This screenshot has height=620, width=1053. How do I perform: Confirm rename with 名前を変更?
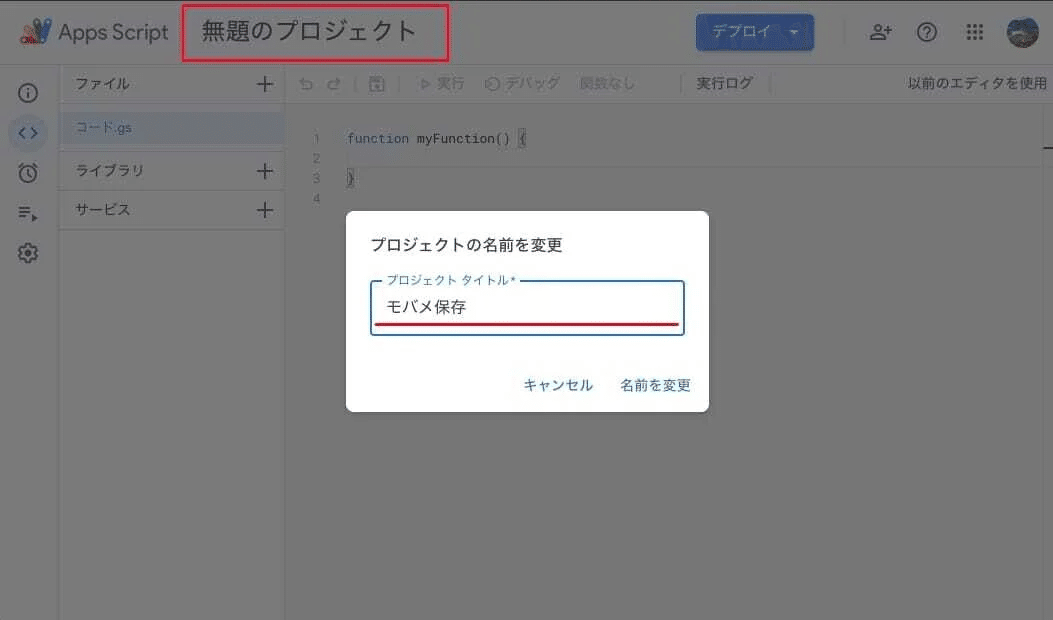click(654, 385)
